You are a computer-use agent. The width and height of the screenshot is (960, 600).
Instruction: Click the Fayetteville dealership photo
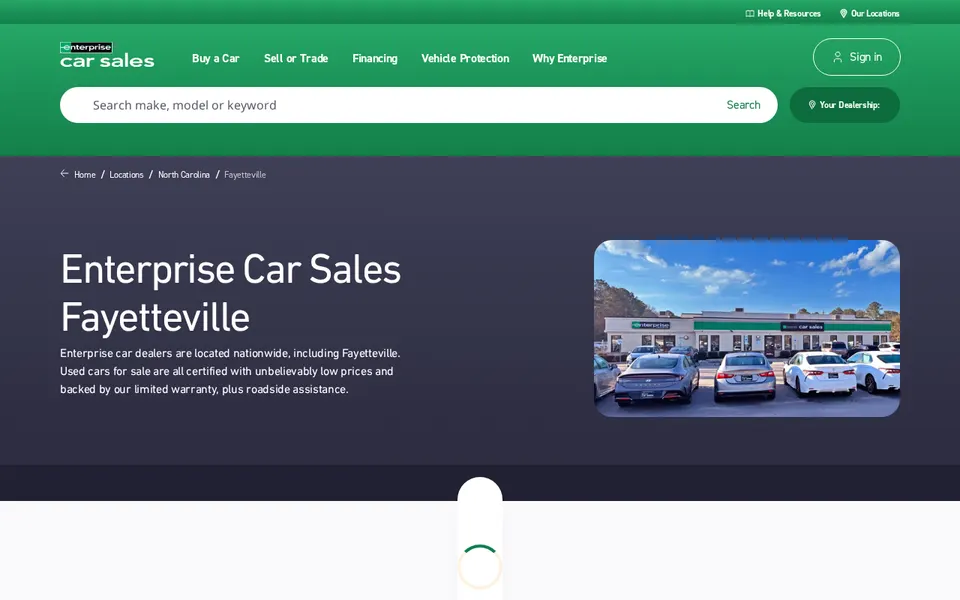coord(747,328)
